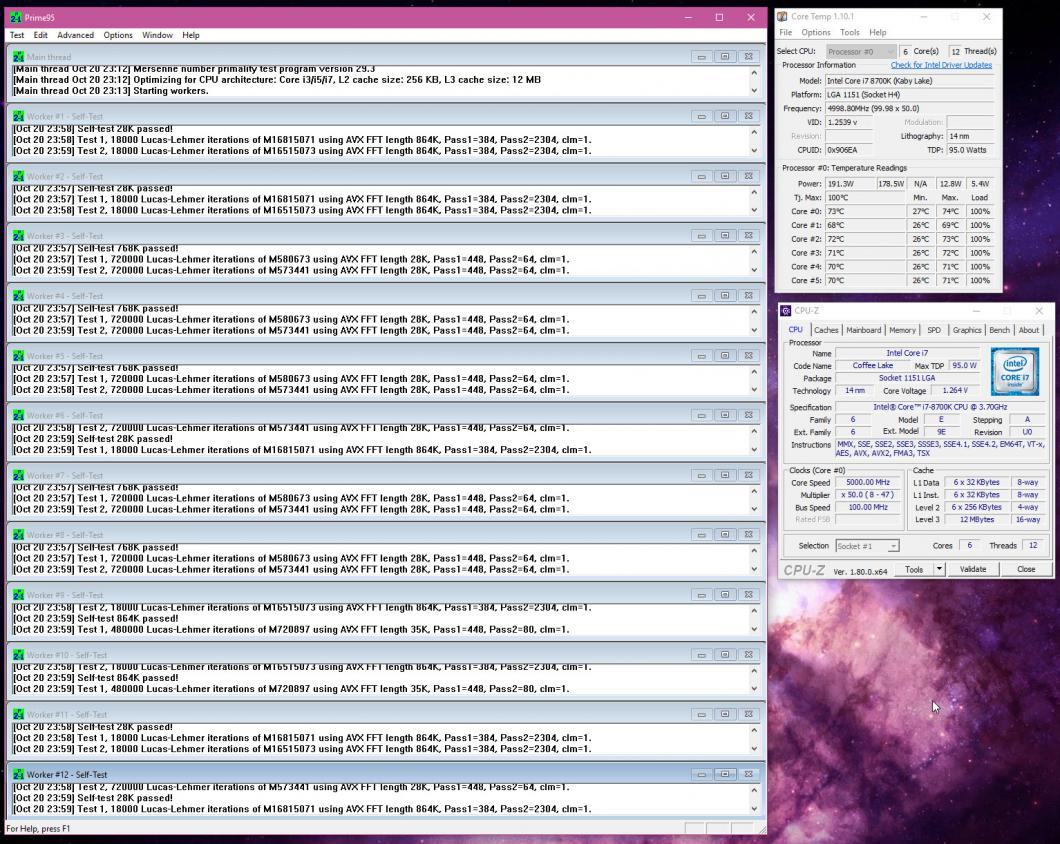Image resolution: width=1060 pixels, height=844 pixels.
Task: Click the Validate button in CPU-Z
Action: tap(973, 569)
